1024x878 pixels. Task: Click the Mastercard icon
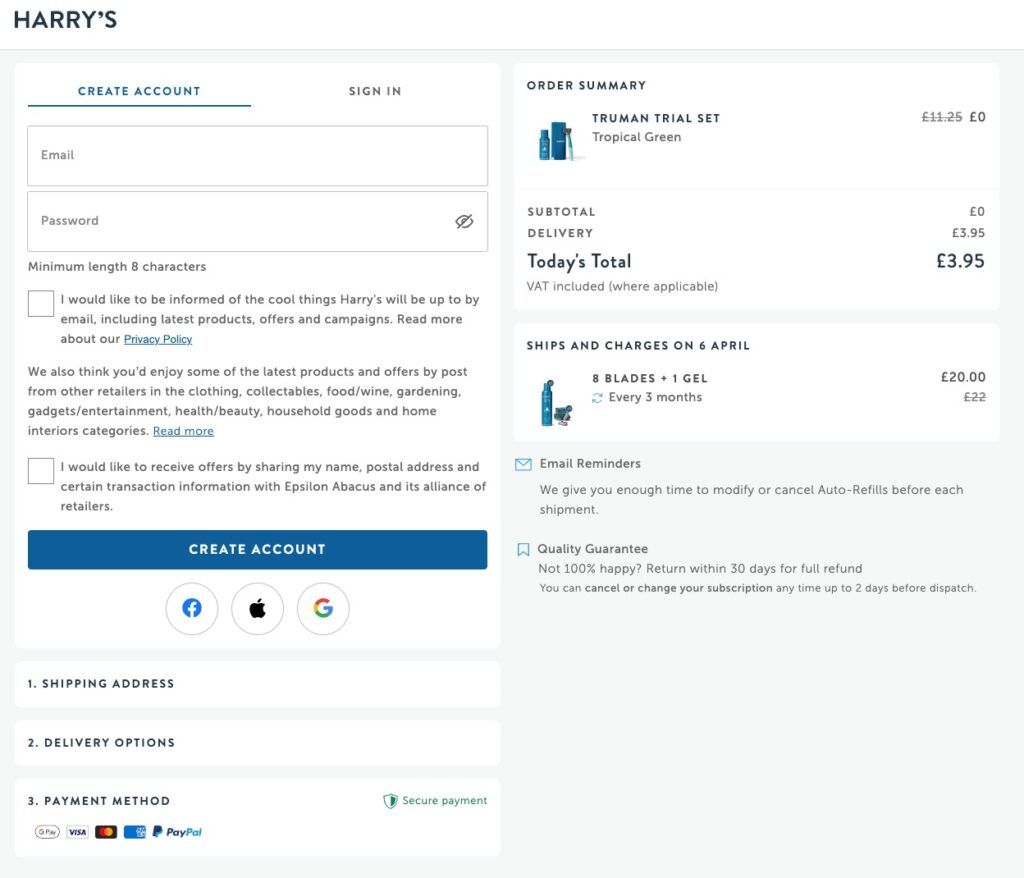(106, 832)
